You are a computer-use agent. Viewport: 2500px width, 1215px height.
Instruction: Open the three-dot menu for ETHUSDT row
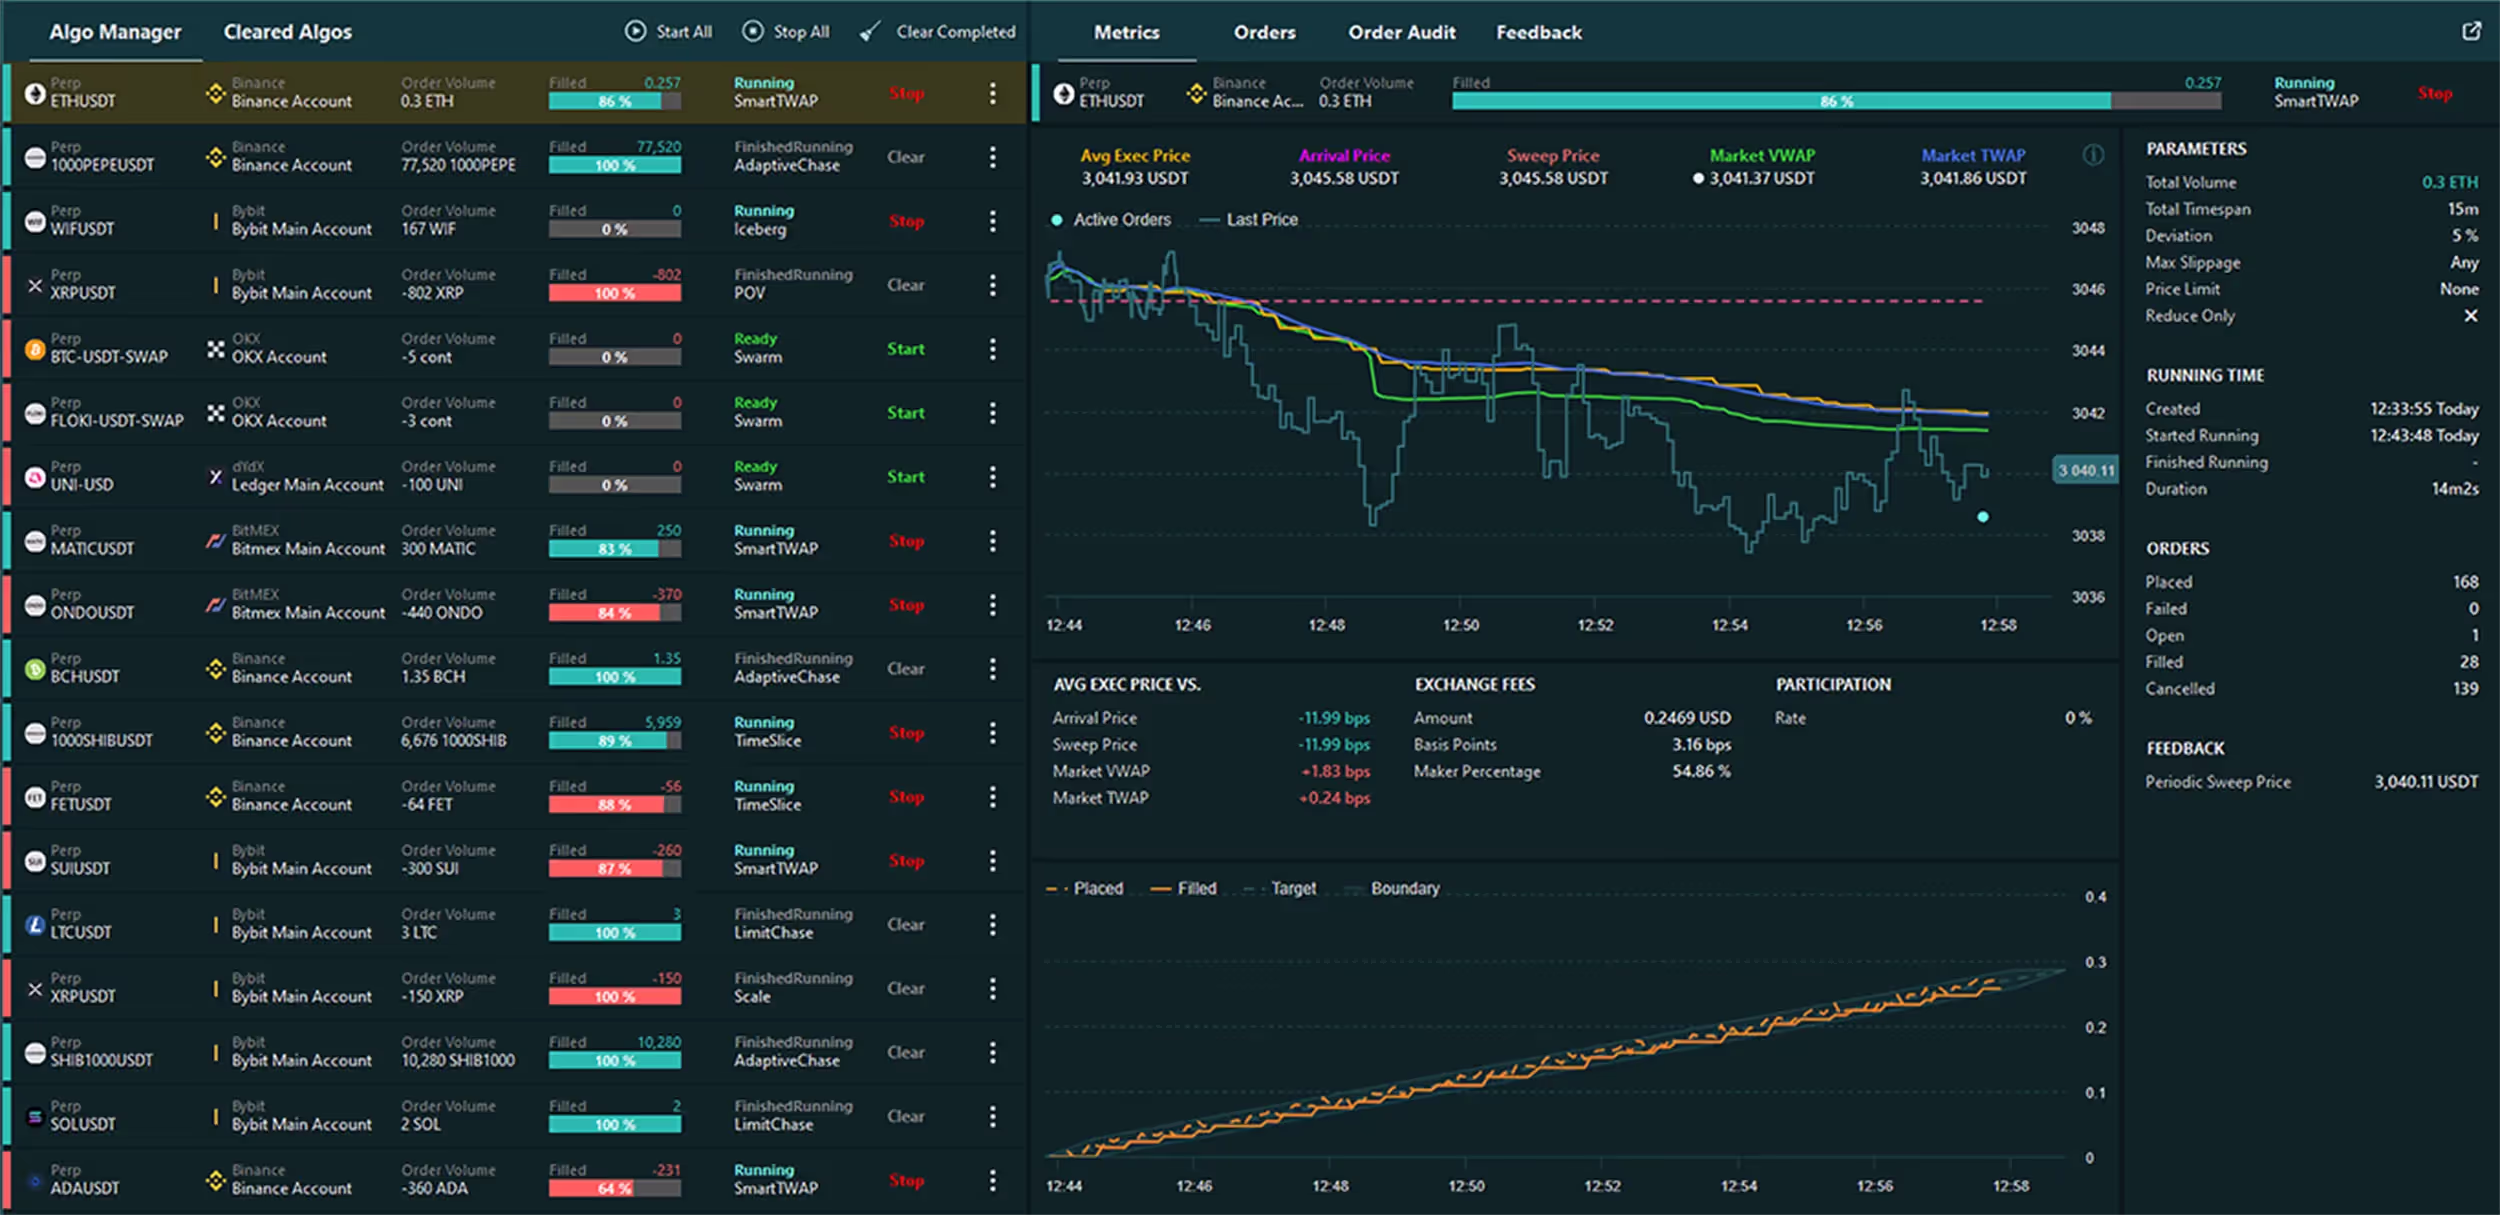992,93
